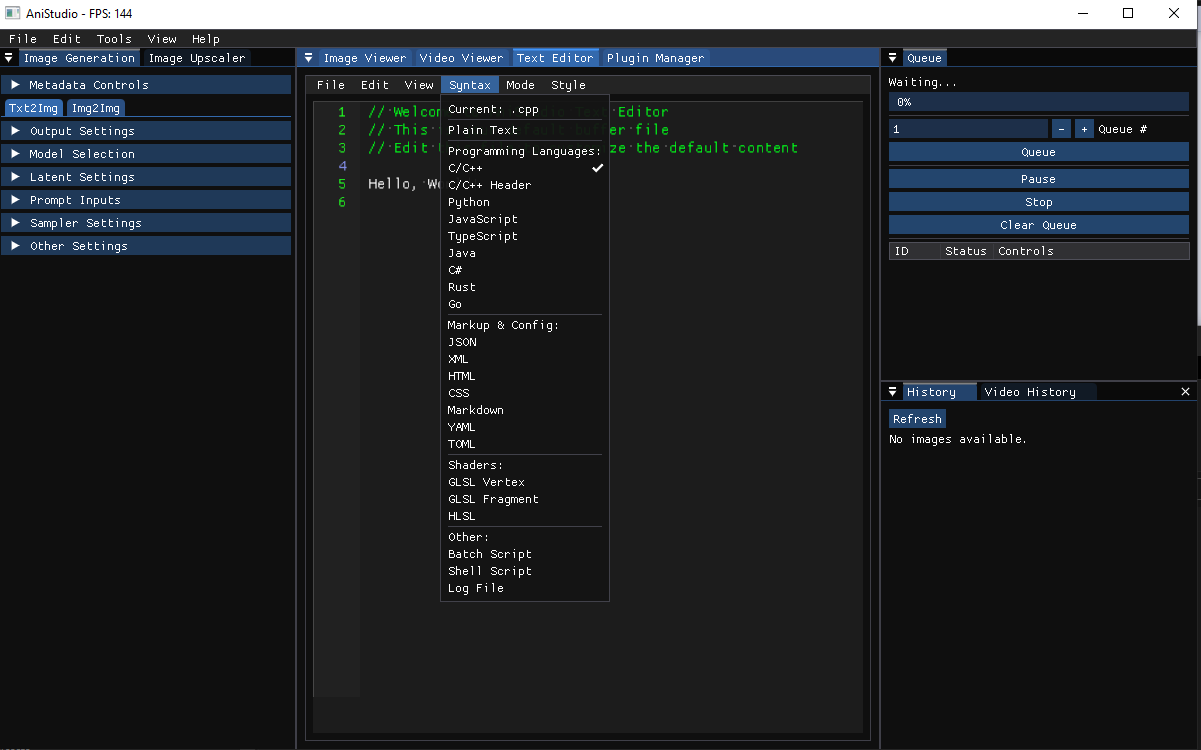
Task: Choose HTML syntax highlighting
Action: (525, 376)
